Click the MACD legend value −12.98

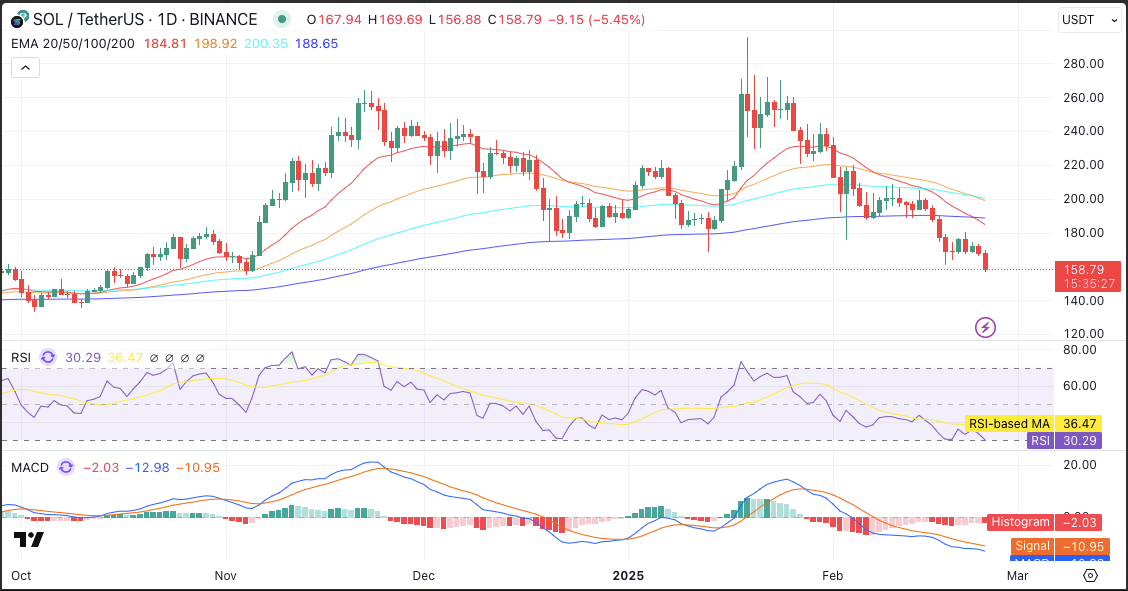[147, 467]
